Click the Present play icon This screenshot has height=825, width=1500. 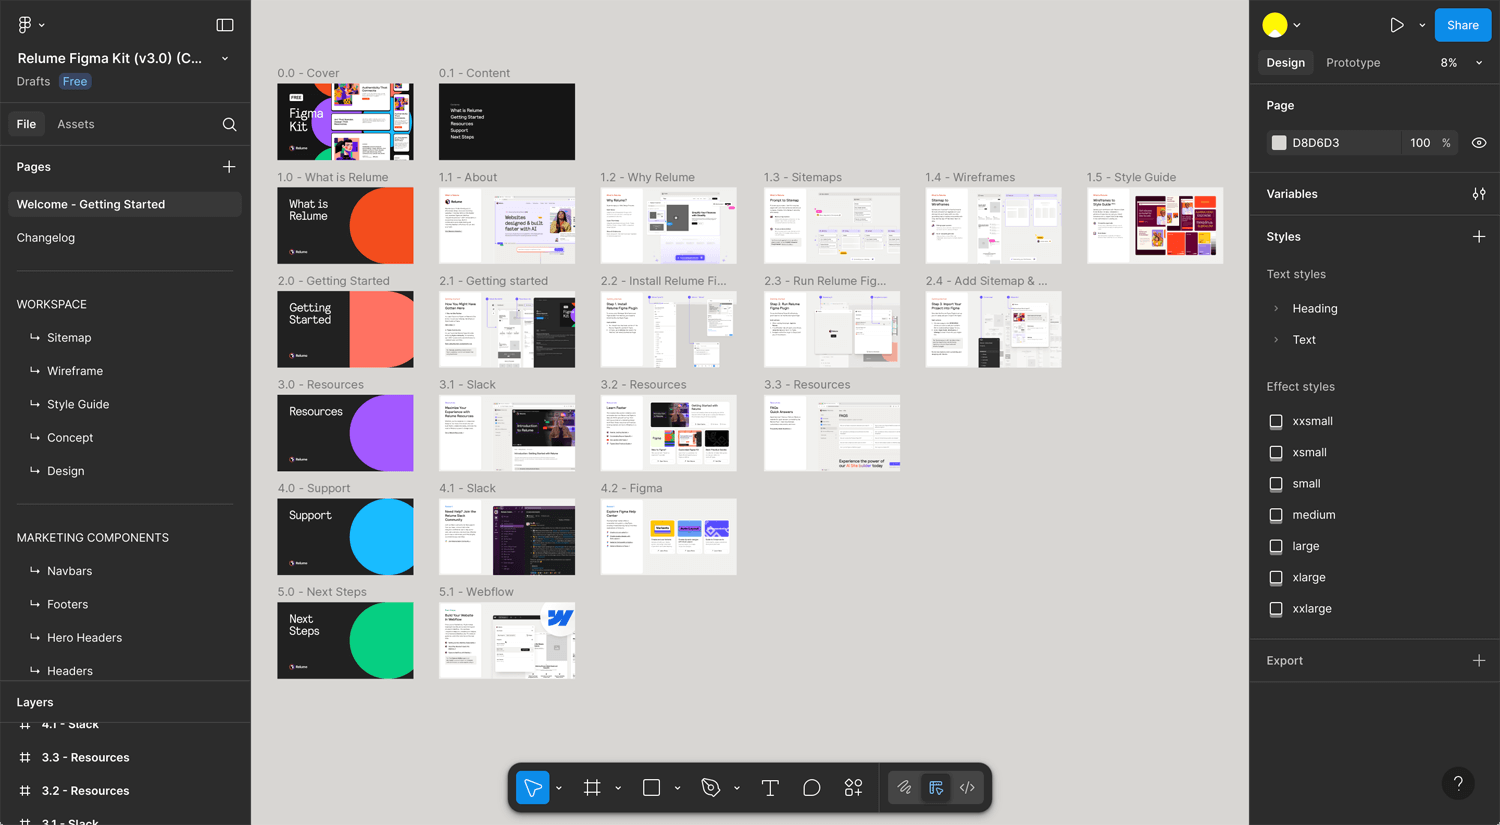[x=1397, y=25]
